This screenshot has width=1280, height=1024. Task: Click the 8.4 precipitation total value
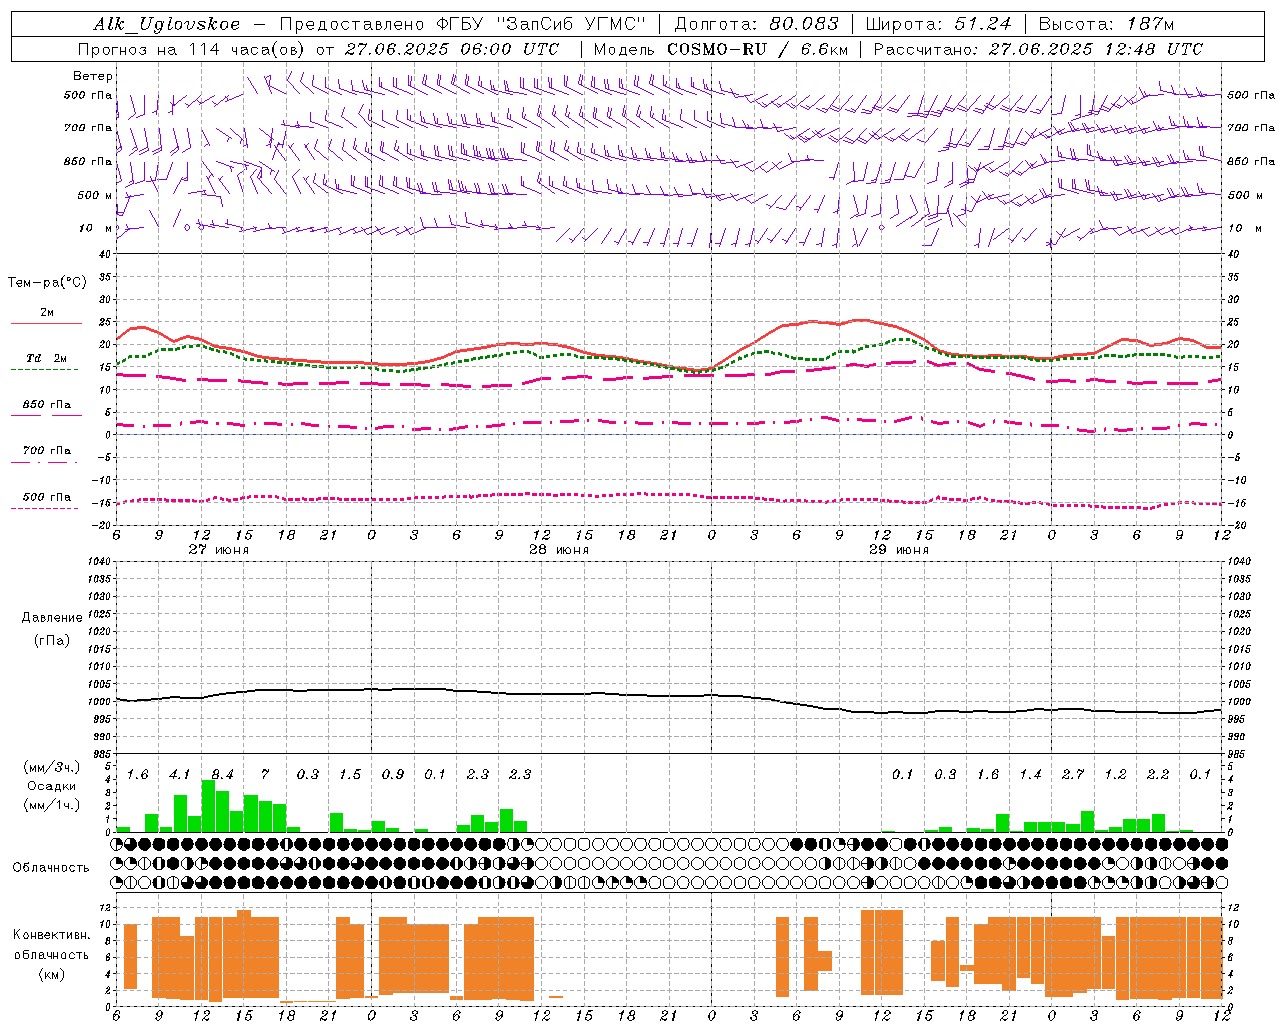click(x=222, y=775)
